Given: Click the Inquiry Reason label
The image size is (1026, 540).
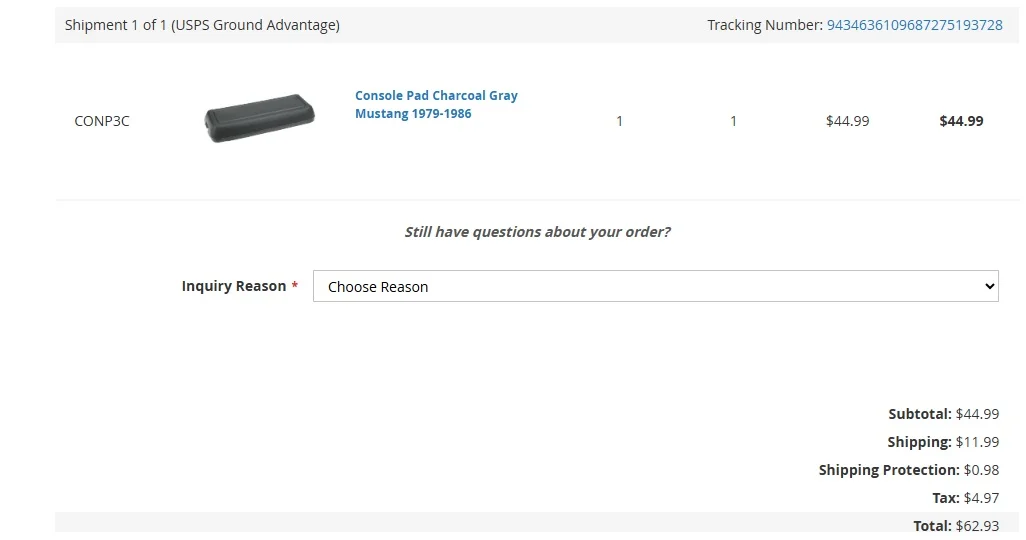Looking at the screenshot, I should tap(234, 286).
